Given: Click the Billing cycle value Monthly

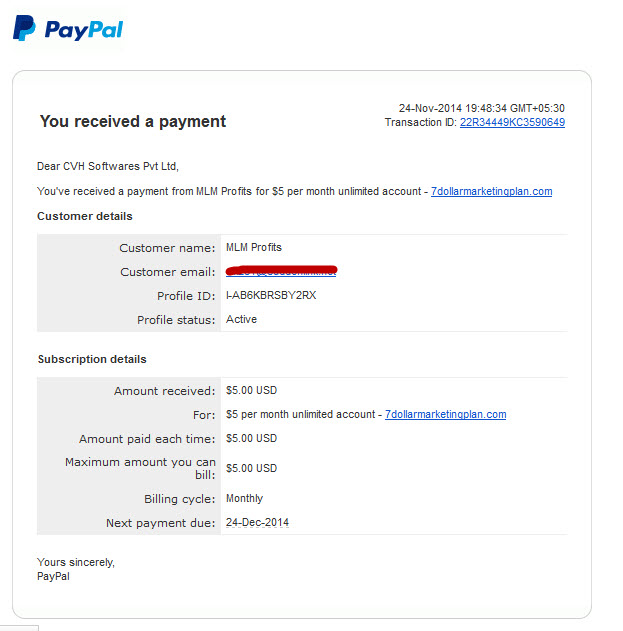Looking at the screenshot, I should (244, 498).
